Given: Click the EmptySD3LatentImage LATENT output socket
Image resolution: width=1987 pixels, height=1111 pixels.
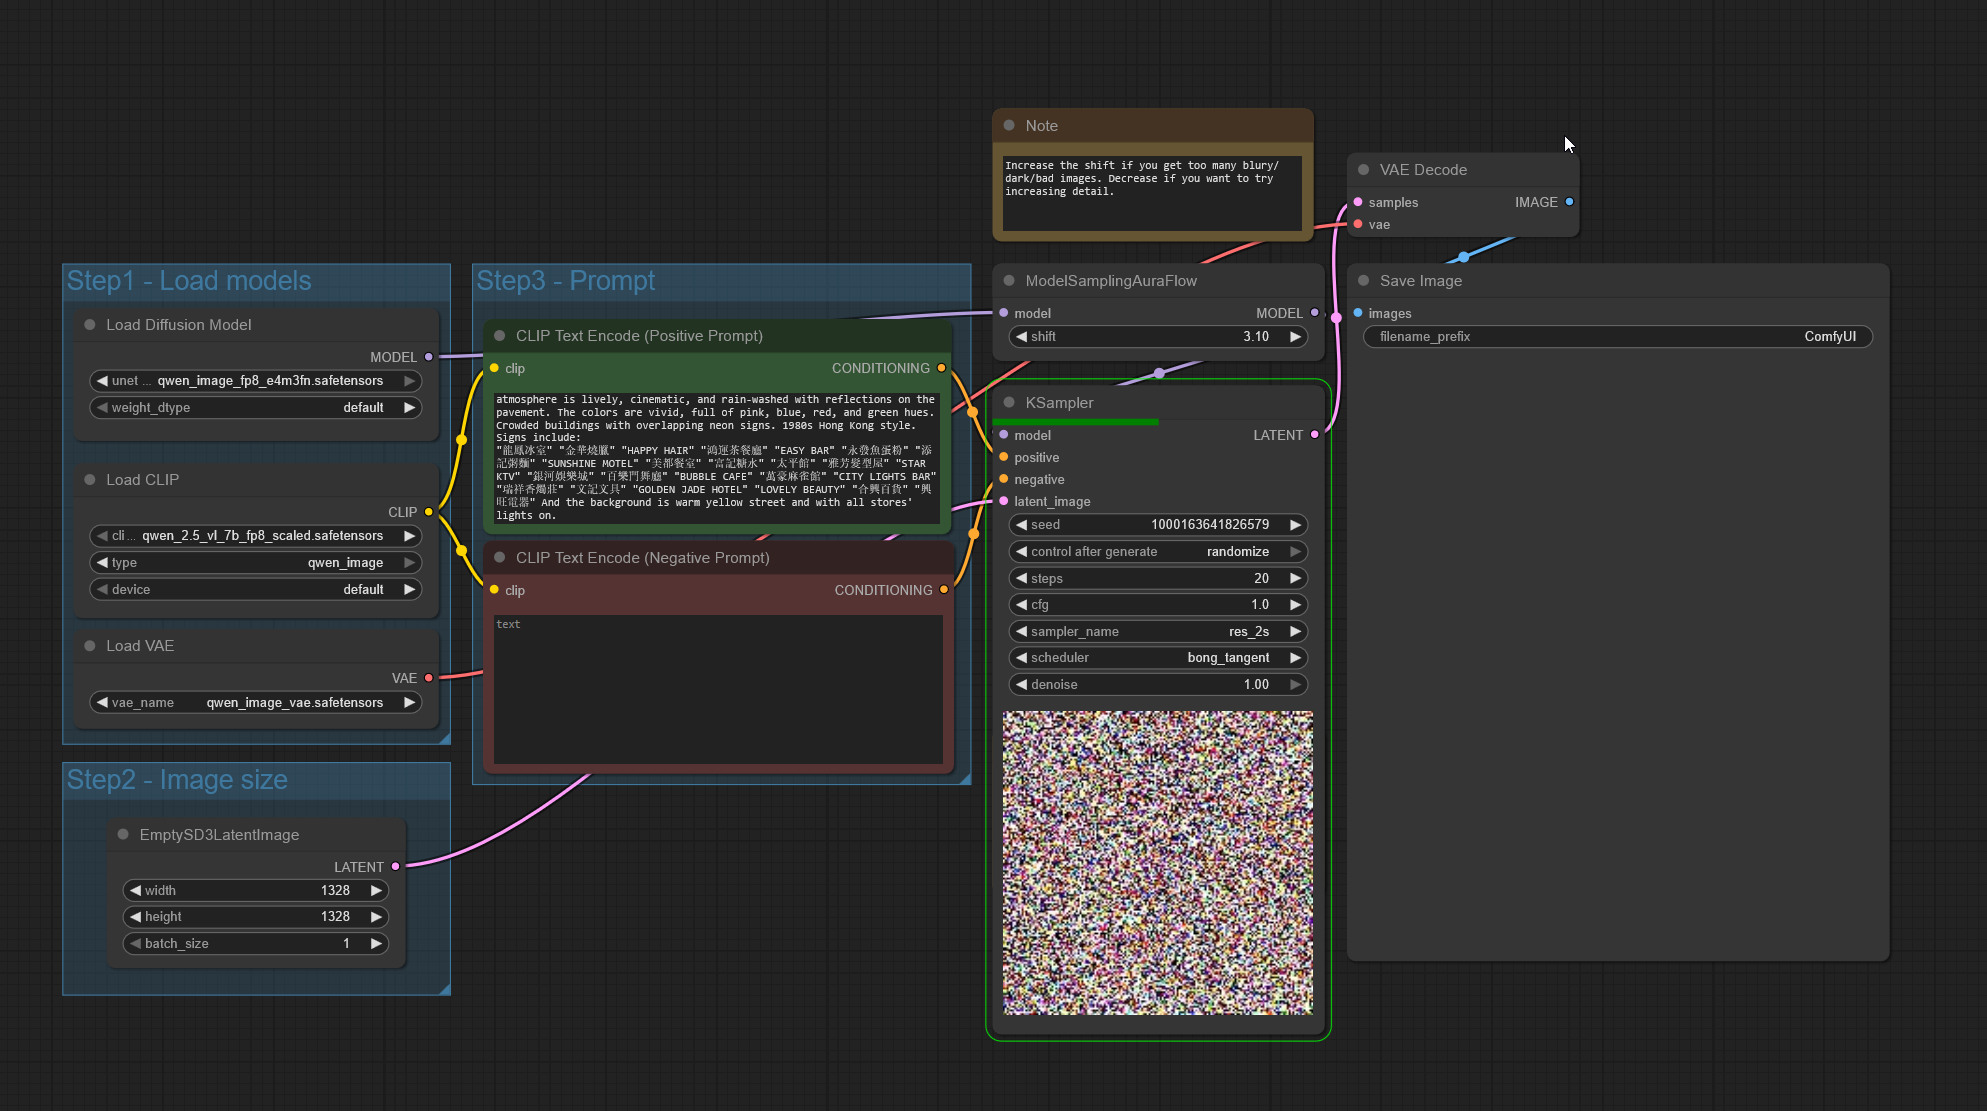Looking at the screenshot, I should [x=396, y=867].
